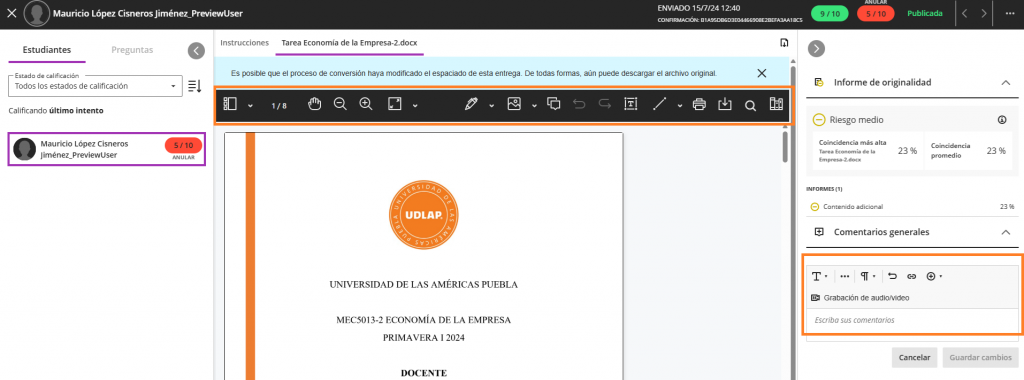Click the Riesgo medio info icon
This screenshot has height=380, width=1024.
[1002, 120]
